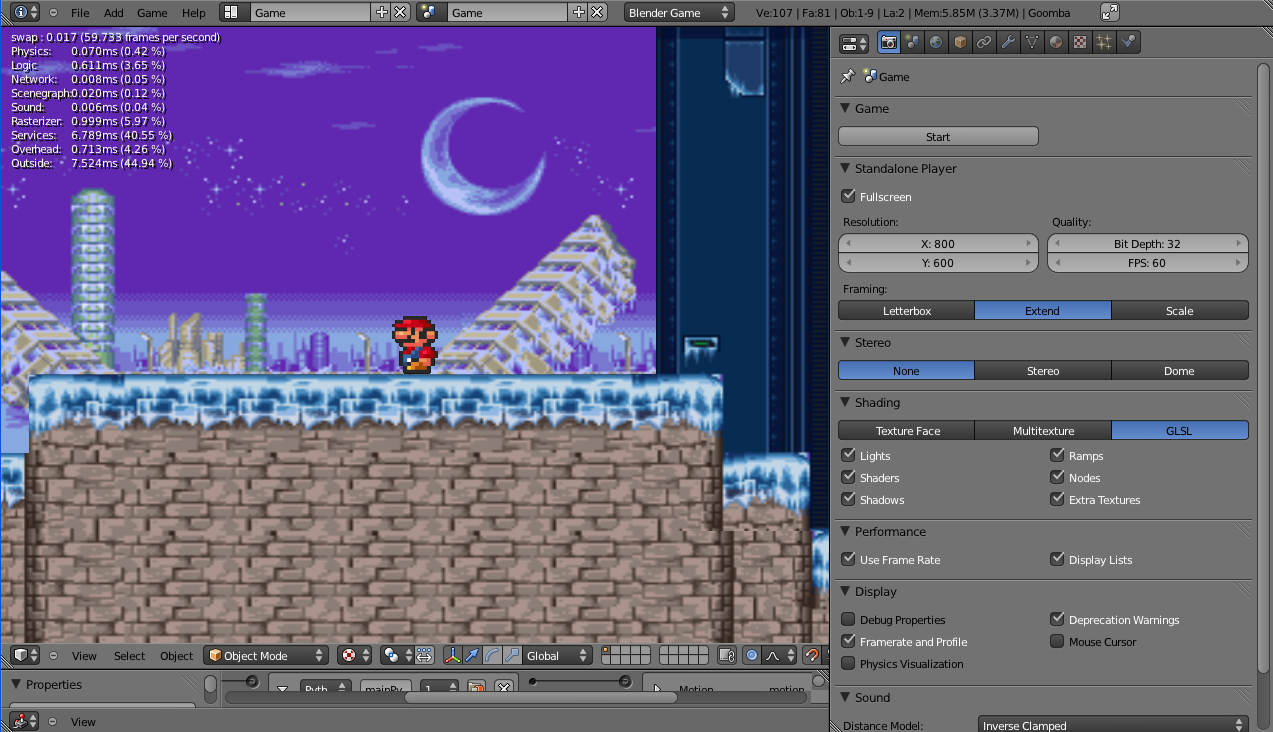
Task: Open the Render properties tab (camera icon)
Action: pyautogui.click(x=888, y=42)
